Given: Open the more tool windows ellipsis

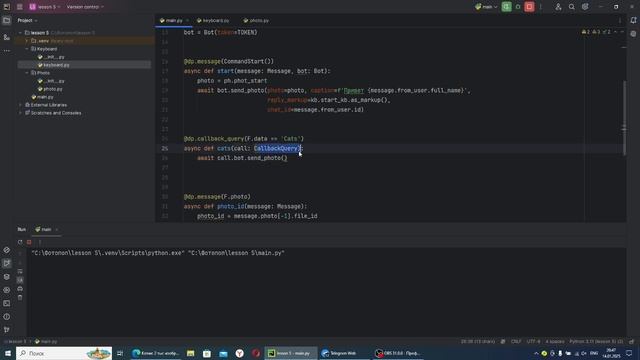Looking at the screenshot, I should (x=7, y=51).
